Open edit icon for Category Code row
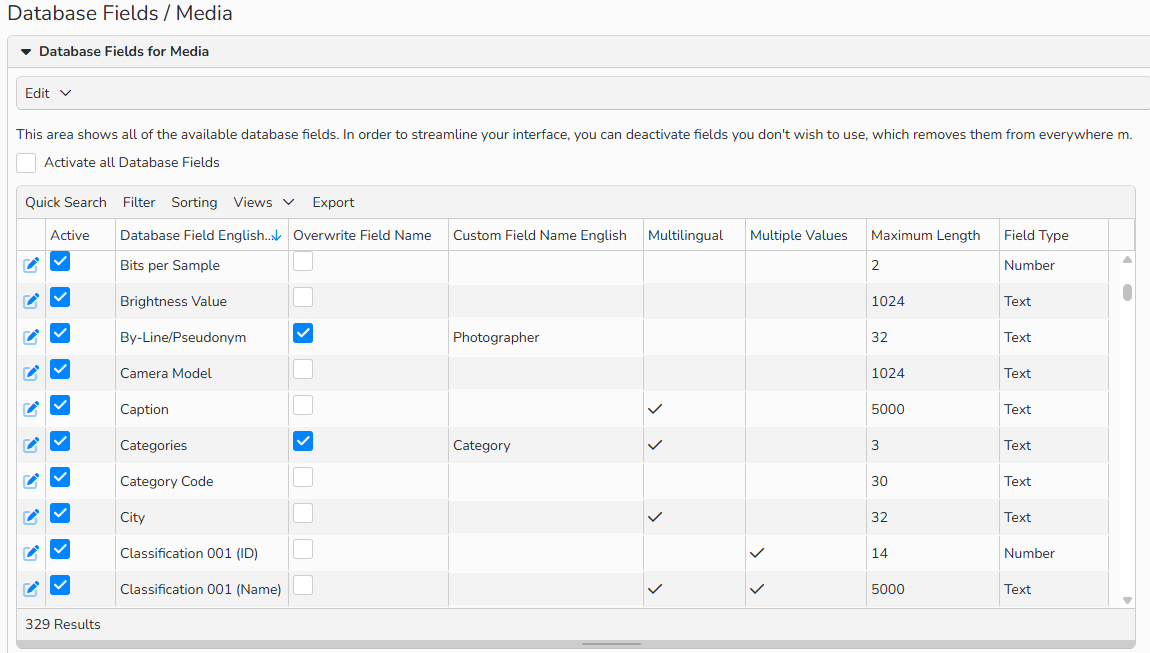The height and width of the screenshot is (653, 1150). tap(31, 481)
